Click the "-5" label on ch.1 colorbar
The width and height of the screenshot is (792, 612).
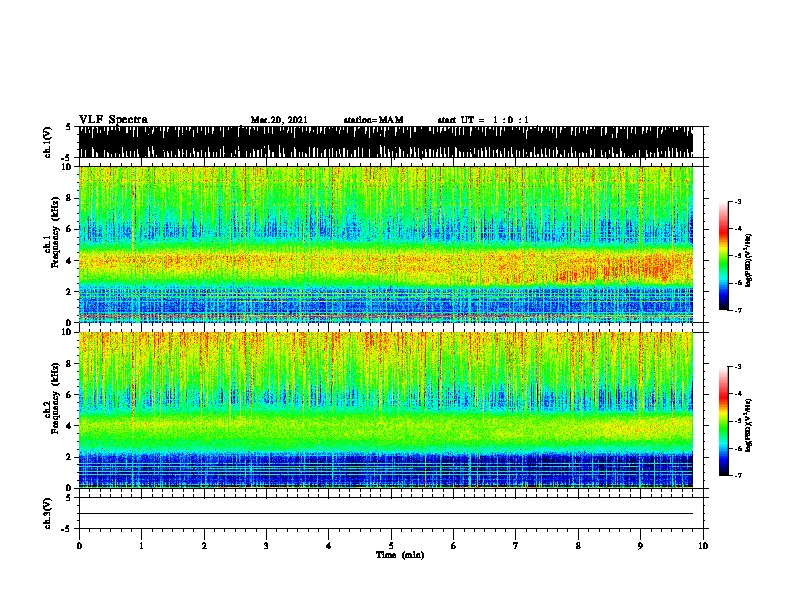tap(737, 256)
